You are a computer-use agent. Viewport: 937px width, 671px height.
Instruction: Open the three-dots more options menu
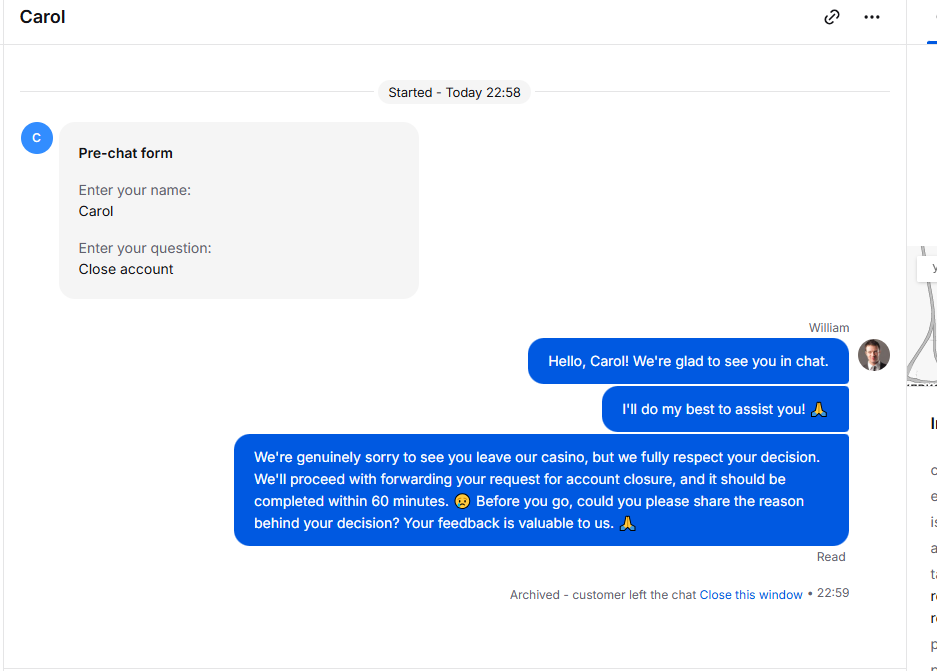click(872, 17)
